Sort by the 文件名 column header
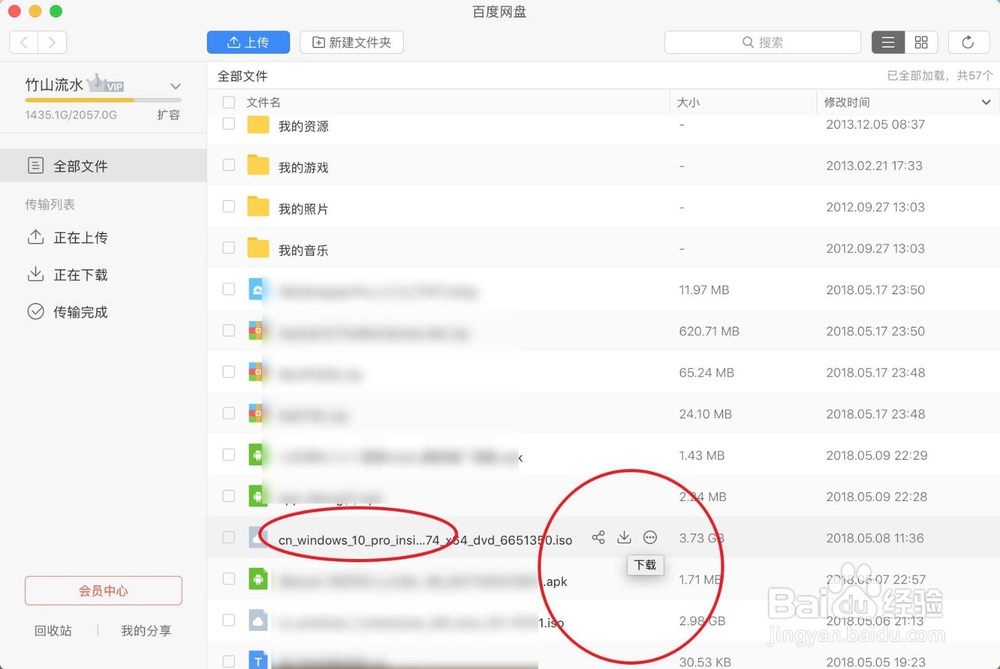 tap(263, 102)
